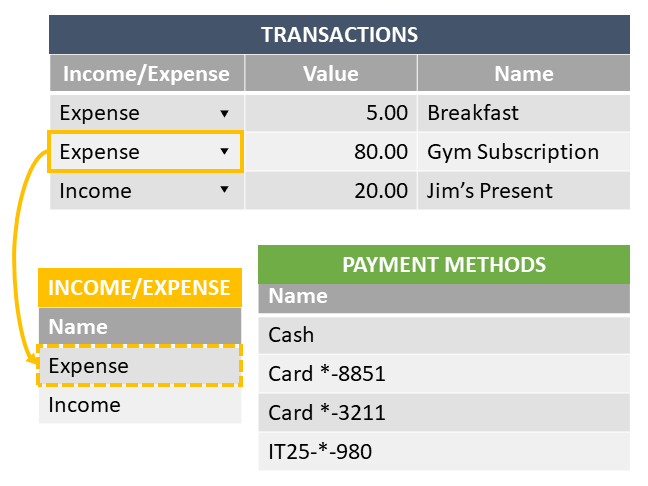Screen dimensions: 648x486
Task: Click the TRANSACTIONS table title
Action: [339, 35]
